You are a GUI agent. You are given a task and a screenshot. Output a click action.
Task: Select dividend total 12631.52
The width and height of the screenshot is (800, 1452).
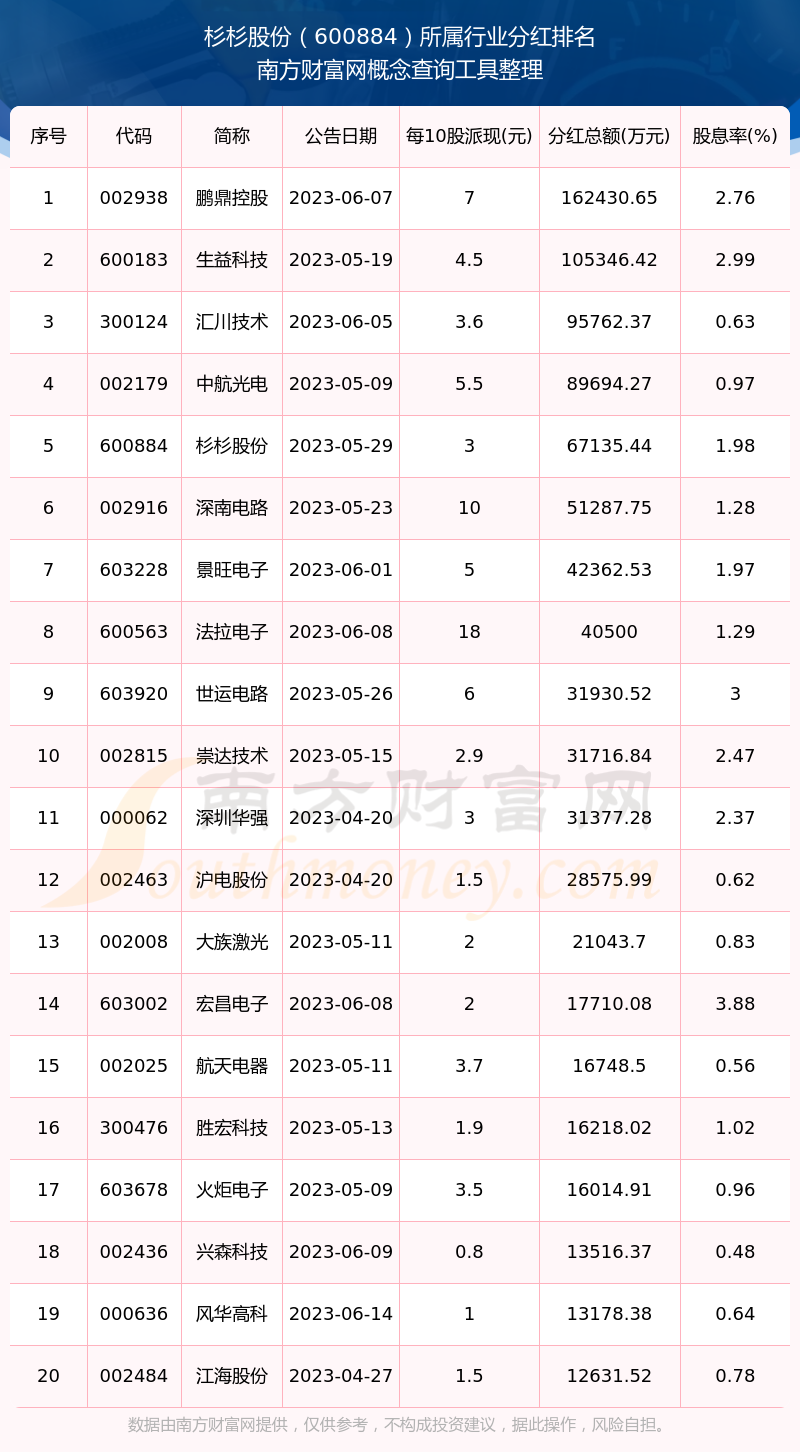(609, 1376)
